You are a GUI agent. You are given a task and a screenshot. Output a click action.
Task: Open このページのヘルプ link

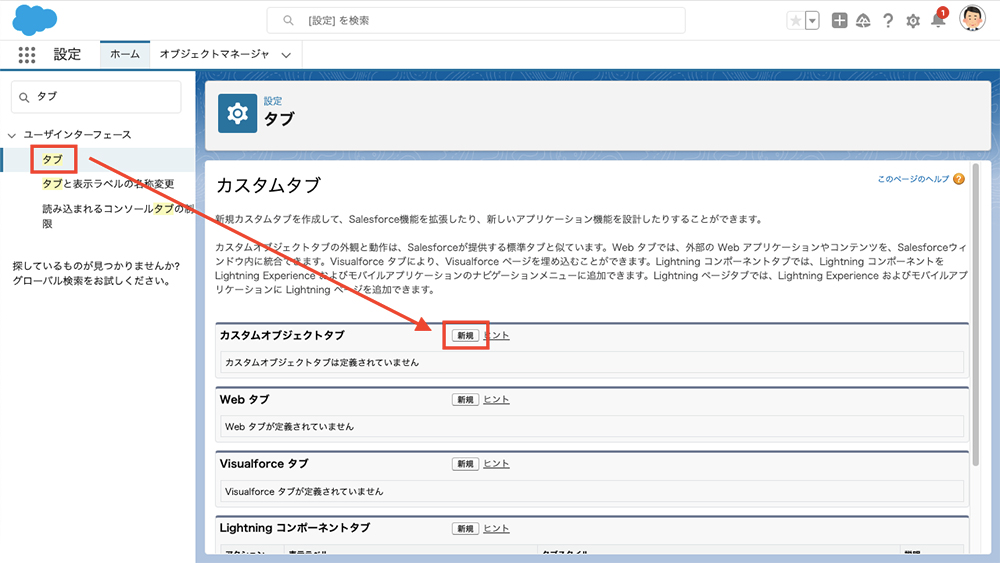(913, 179)
